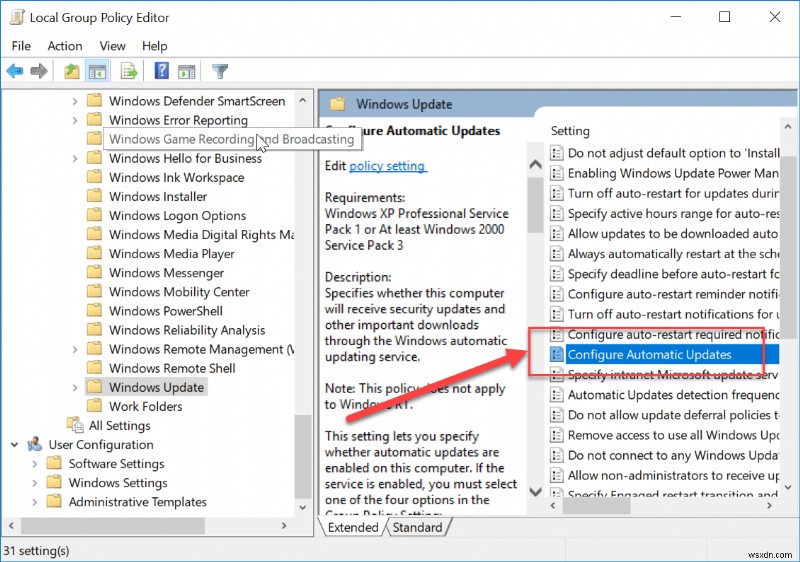The width and height of the screenshot is (800, 562).
Task: Click the Setting column header
Action: 570,131
